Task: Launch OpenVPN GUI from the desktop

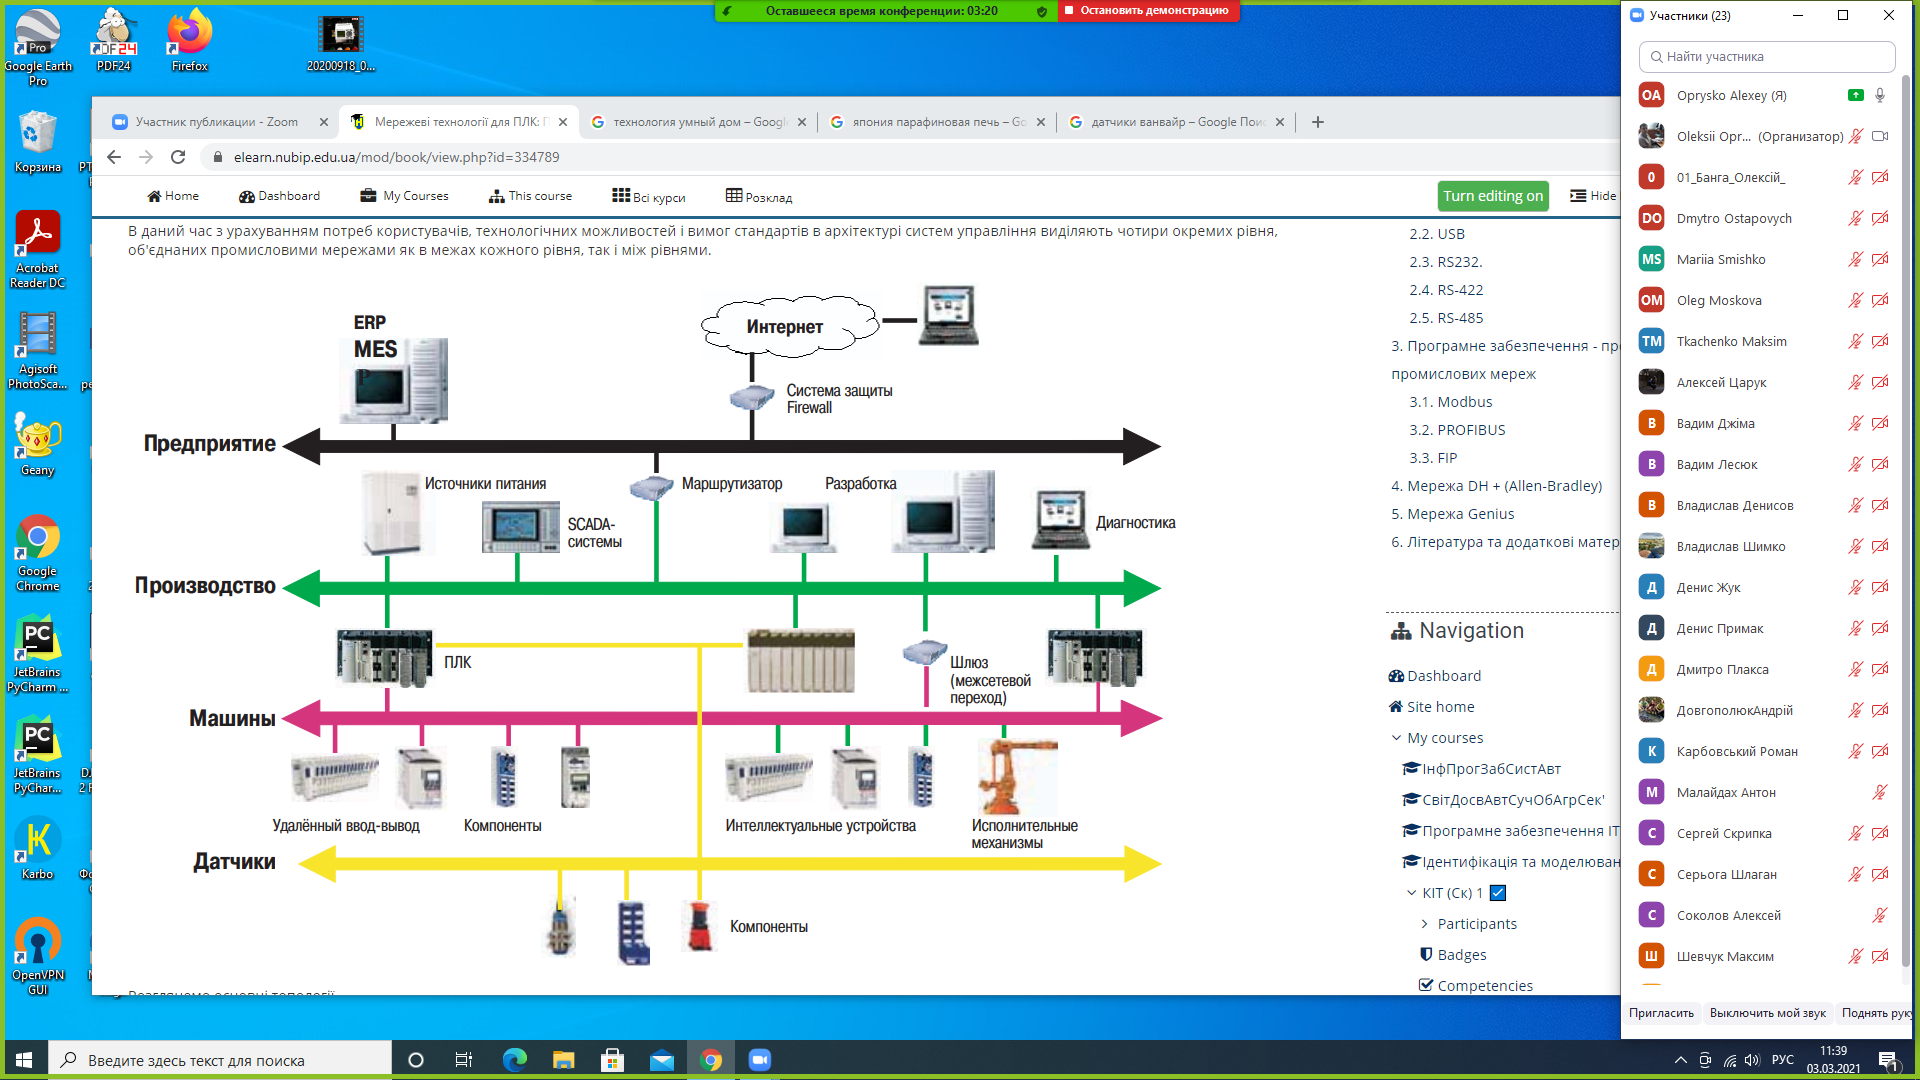Action: click(38, 957)
